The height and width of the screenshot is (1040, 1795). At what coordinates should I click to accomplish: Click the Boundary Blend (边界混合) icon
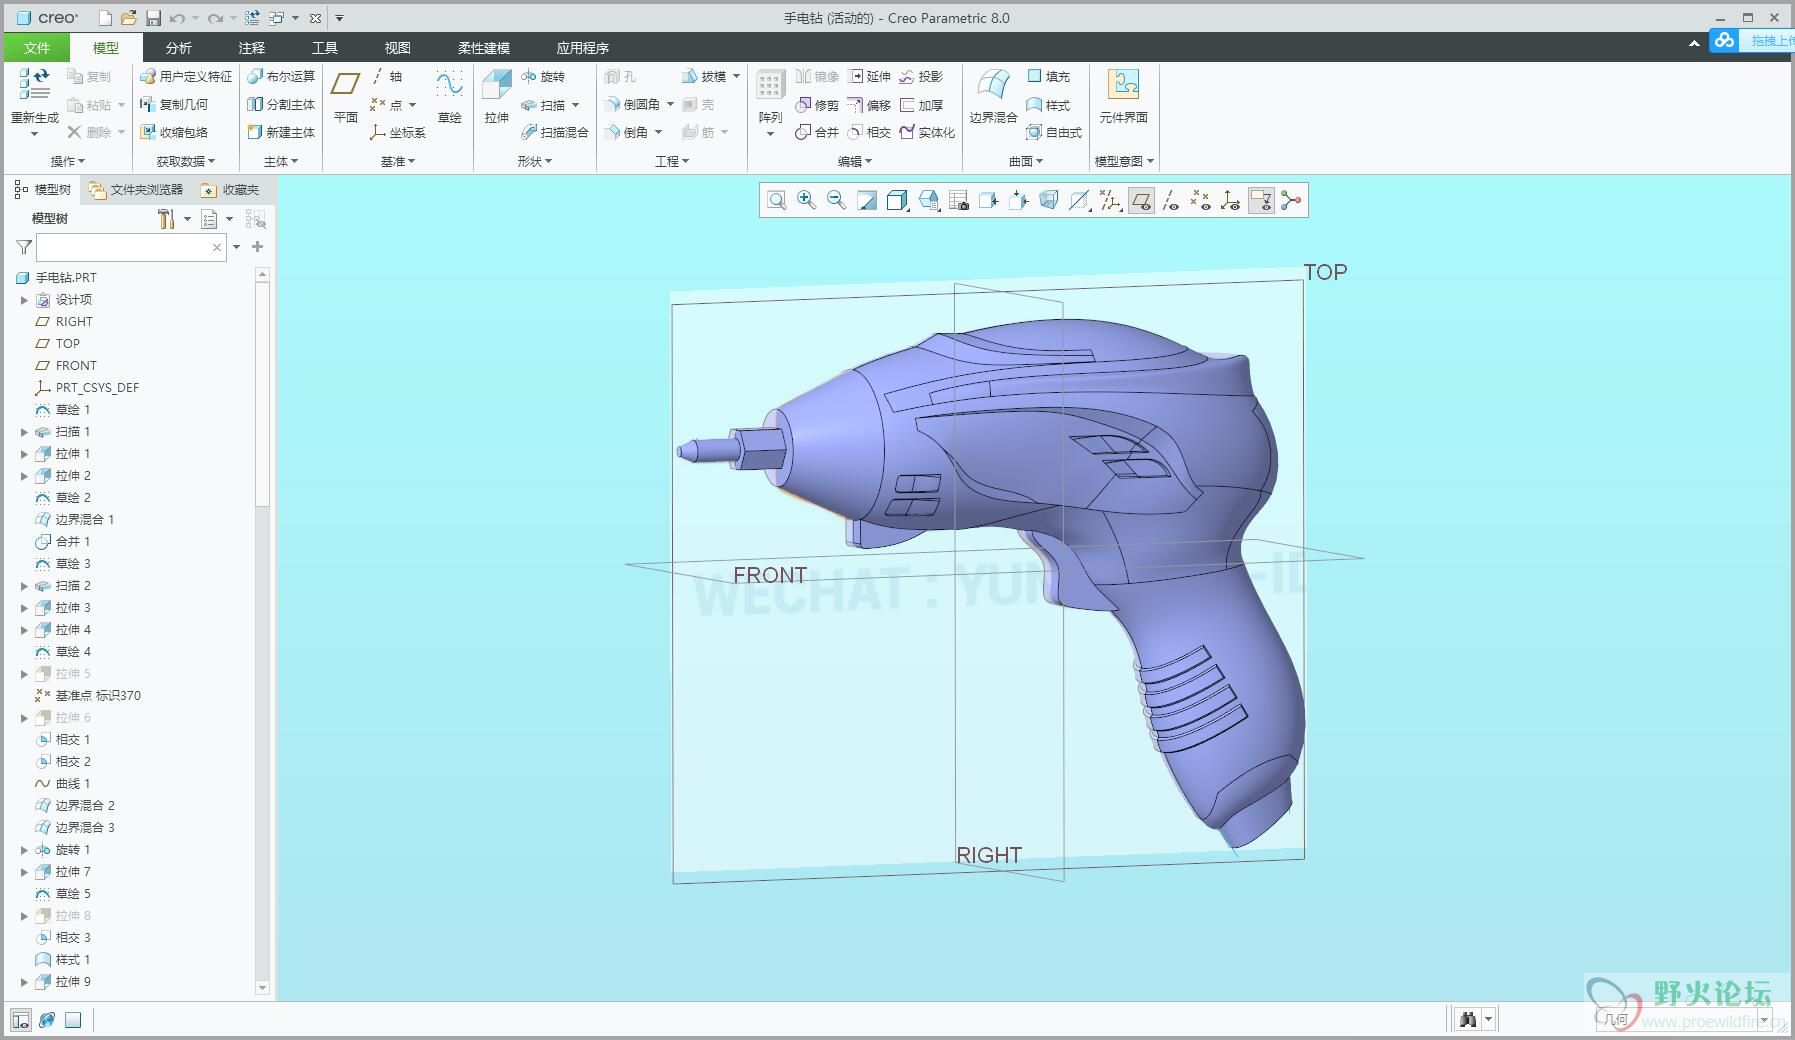pyautogui.click(x=993, y=86)
